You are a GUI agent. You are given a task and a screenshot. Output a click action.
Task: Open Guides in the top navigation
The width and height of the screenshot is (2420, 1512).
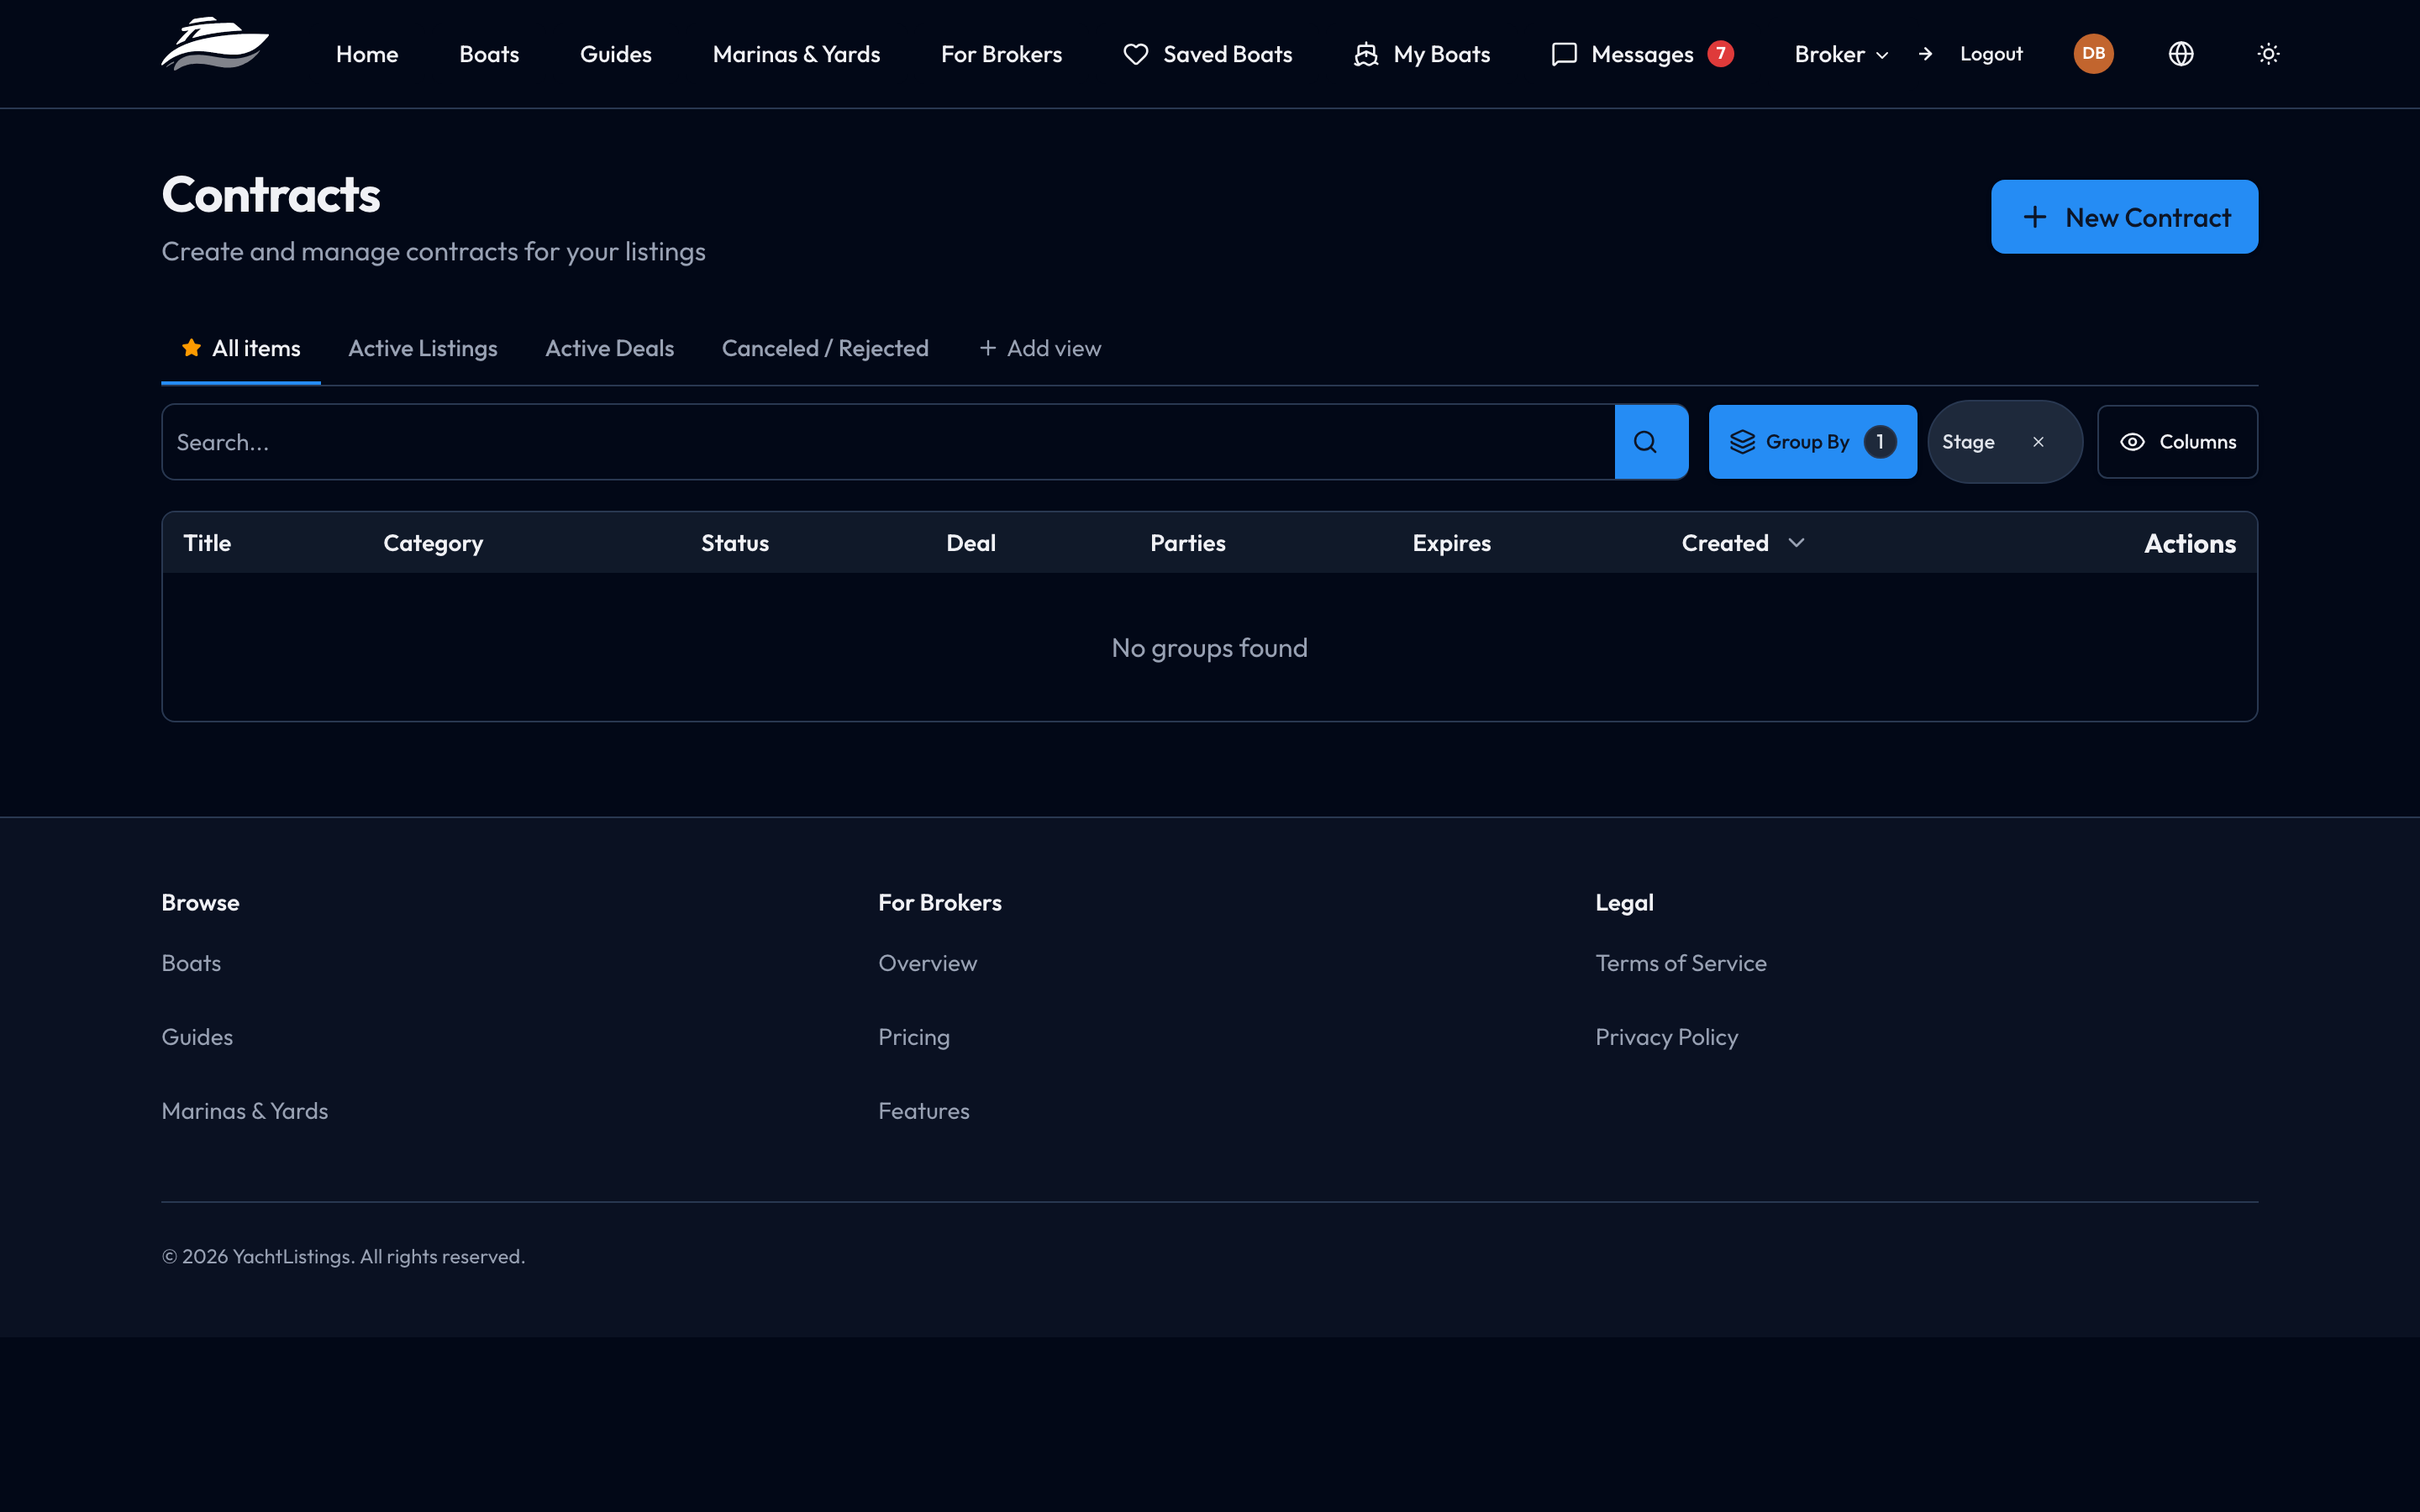(x=616, y=54)
